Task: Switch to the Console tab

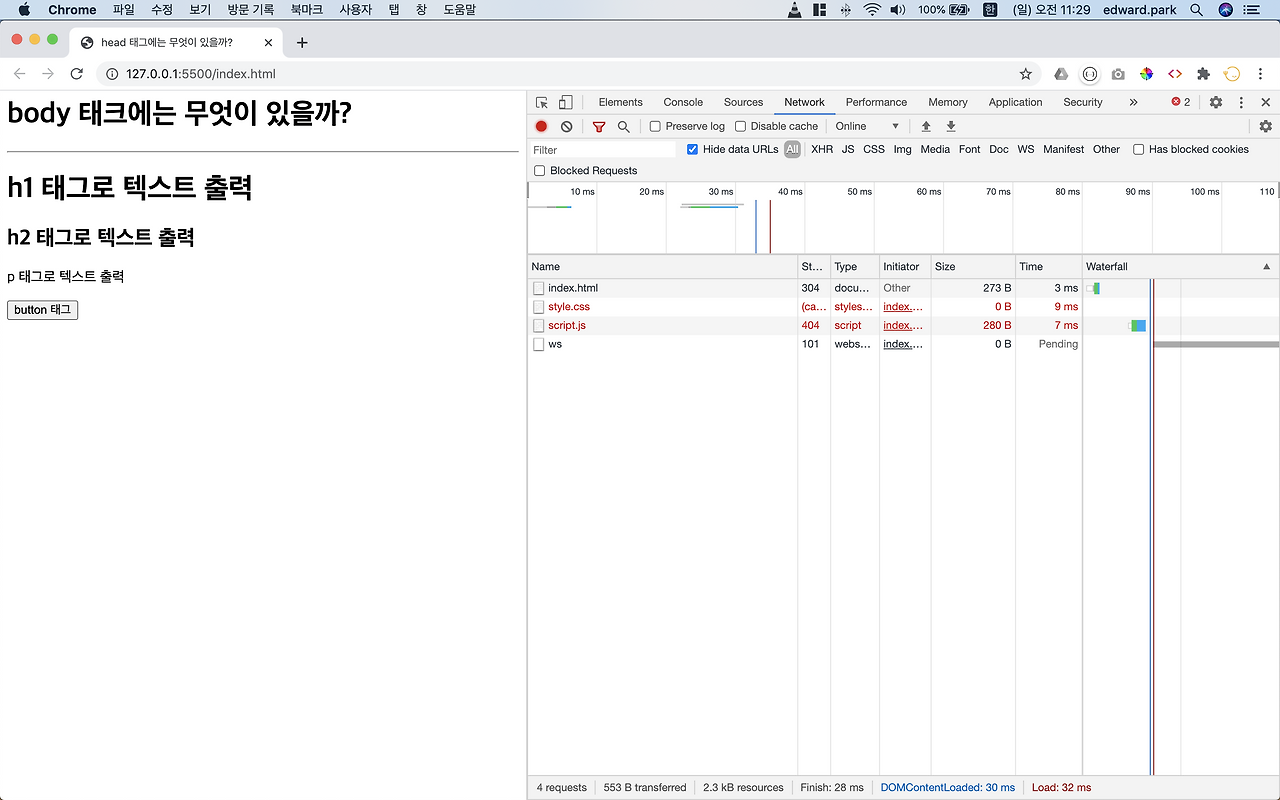Action: click(683, 102)
